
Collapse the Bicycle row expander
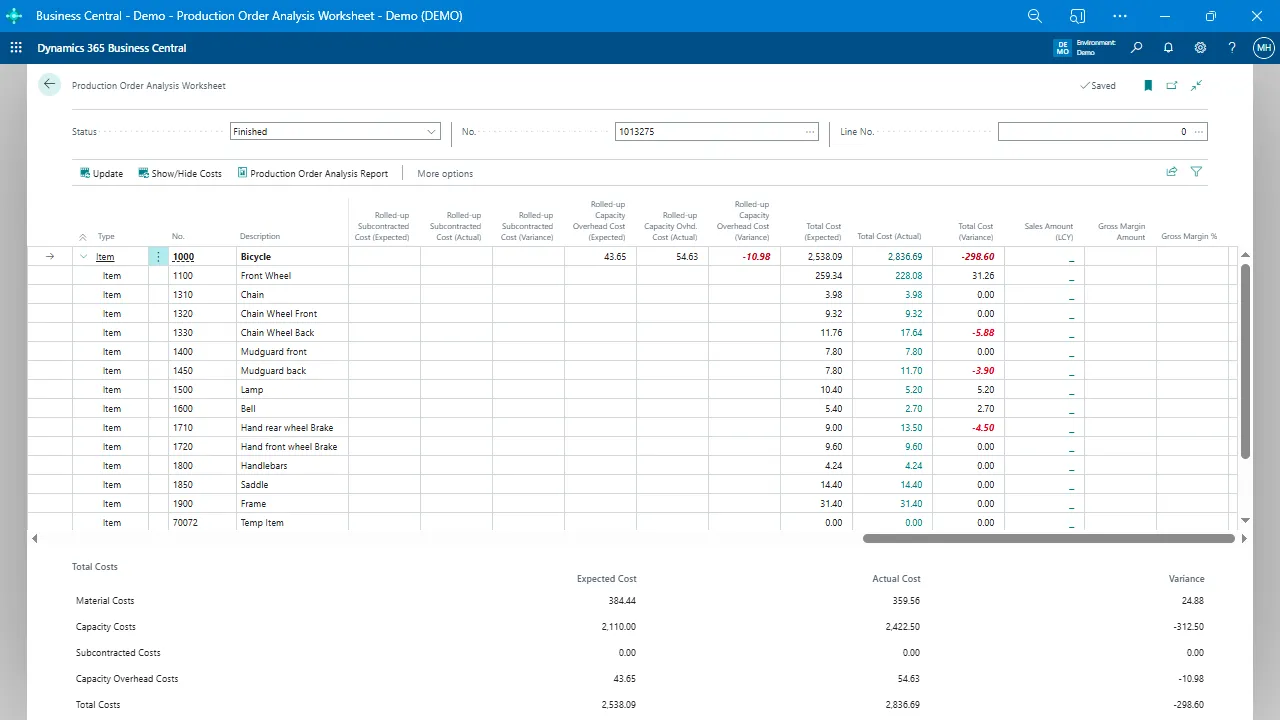click(x=84, y=257)
